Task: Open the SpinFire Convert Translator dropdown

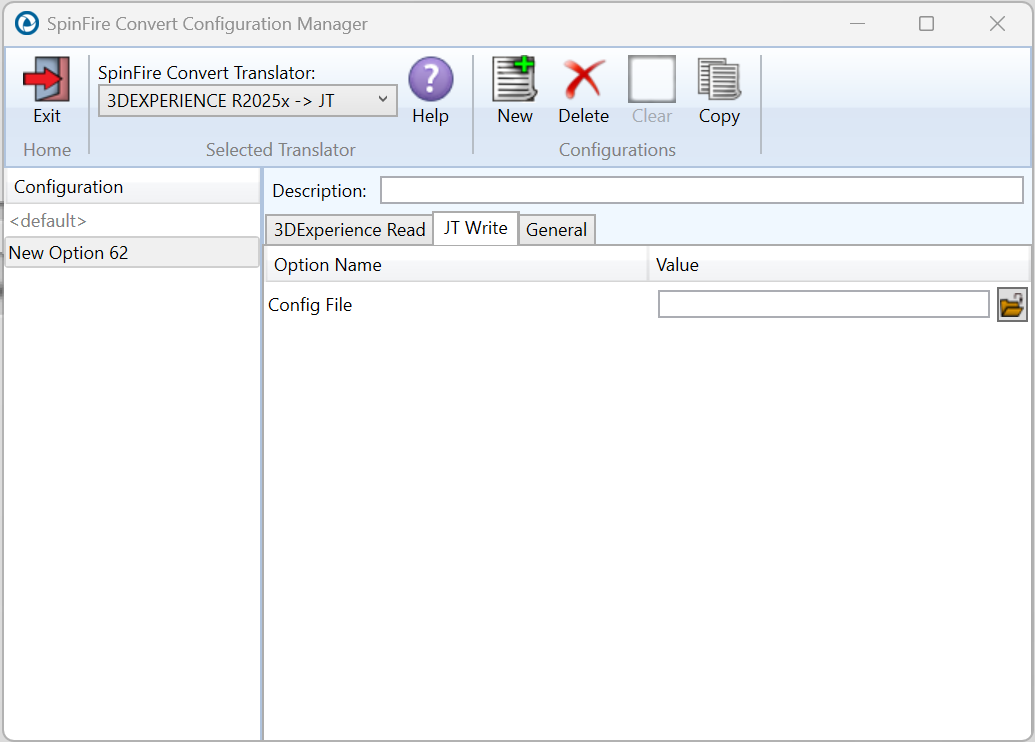Action: click(x=248, y=100)
